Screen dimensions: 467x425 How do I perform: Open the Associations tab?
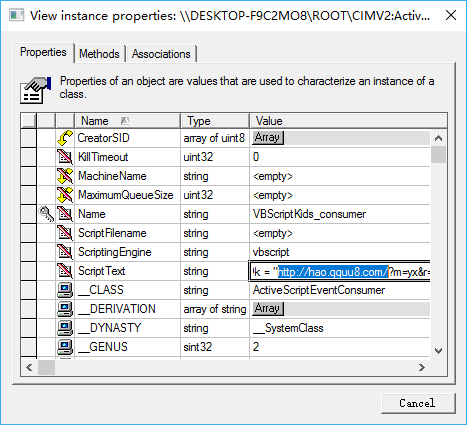tap(161, 54)
